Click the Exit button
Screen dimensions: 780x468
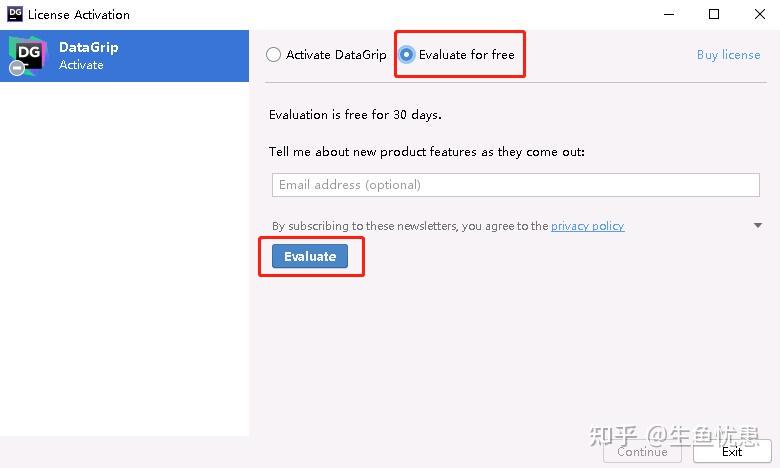[x=732, y=452]
